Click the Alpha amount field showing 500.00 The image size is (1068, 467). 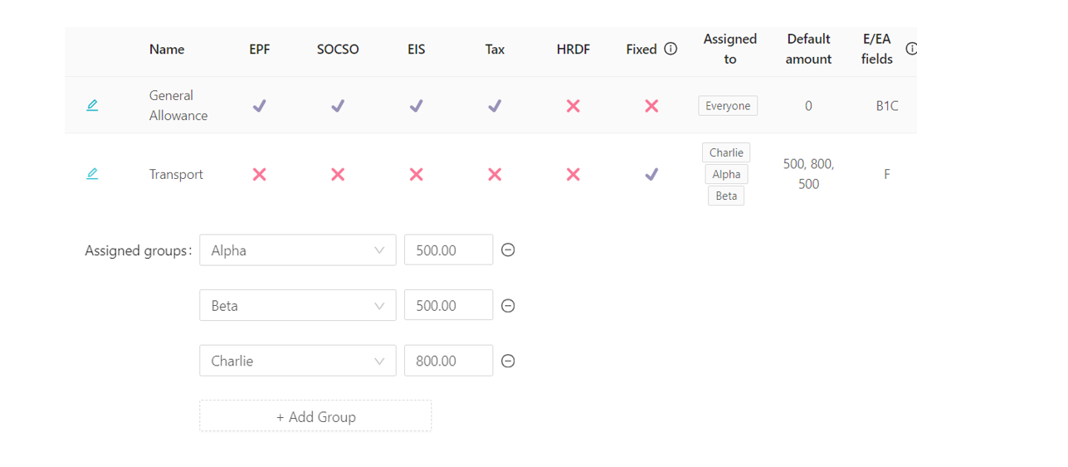(x=447, y=250)
